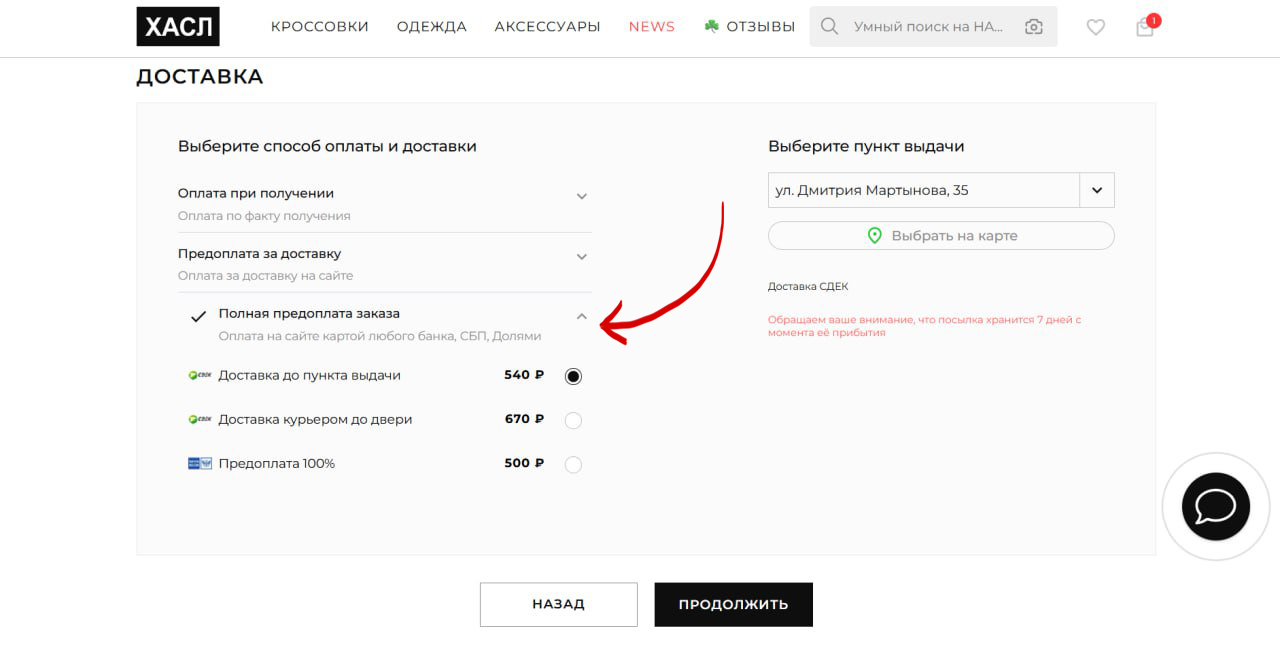Expand Оплата при получении section

(x=582, y=197)
